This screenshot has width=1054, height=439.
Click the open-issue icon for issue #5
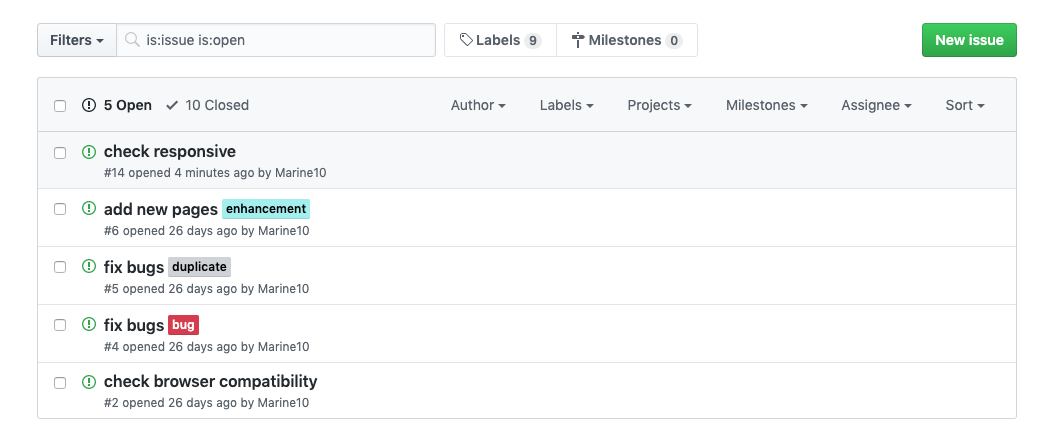[89, 266]
